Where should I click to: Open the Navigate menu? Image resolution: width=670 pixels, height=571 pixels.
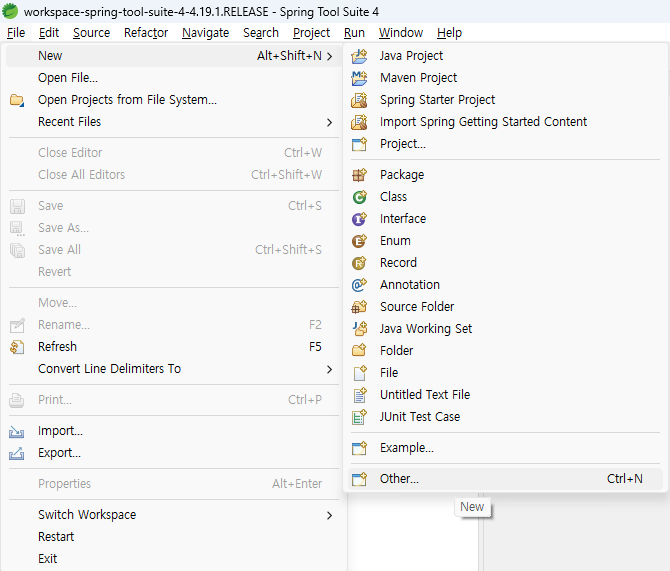206,33
